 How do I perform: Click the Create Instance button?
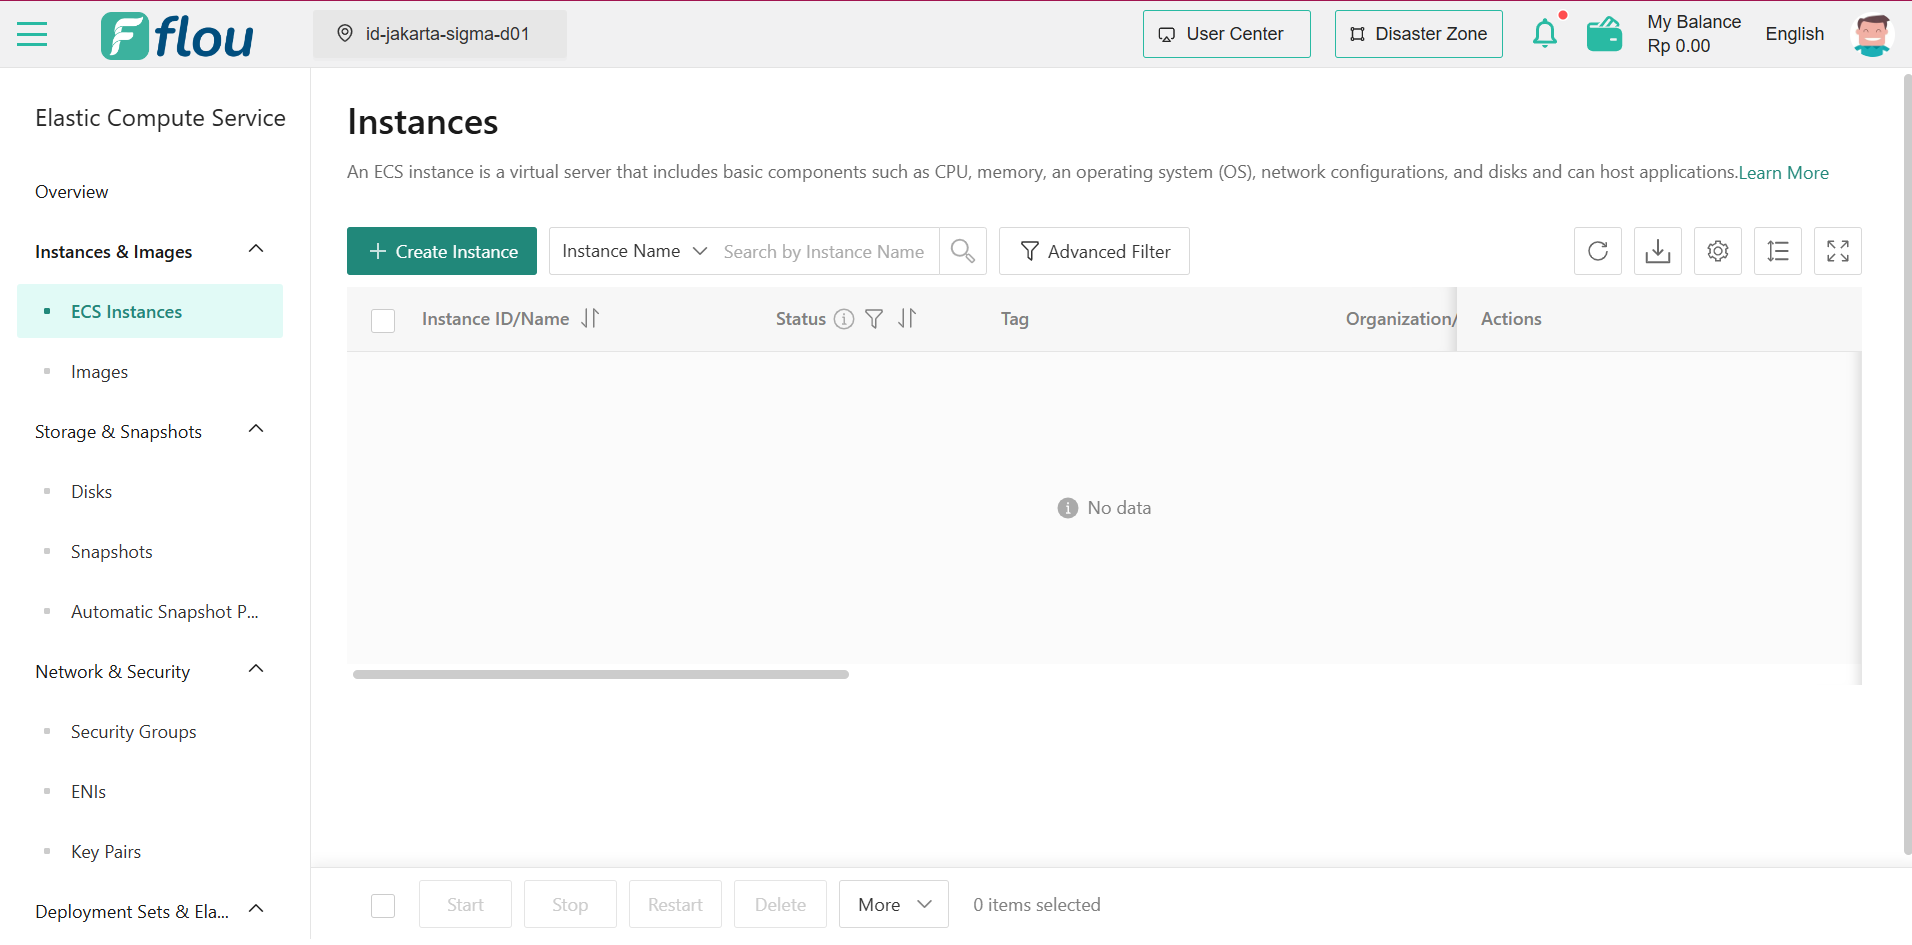click(x=442, y=251)
